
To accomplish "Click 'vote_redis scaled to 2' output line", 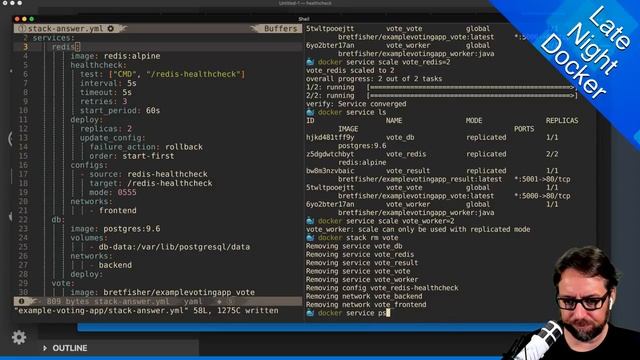I will coord(350,70).
